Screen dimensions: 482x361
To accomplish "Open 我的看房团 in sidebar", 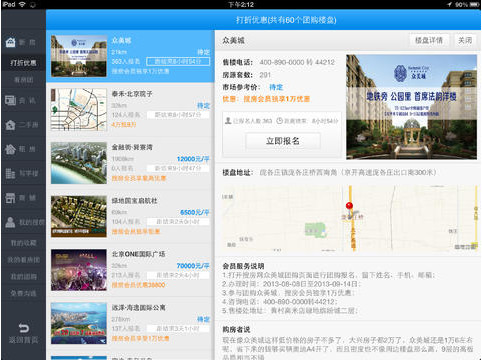I will (x=23, y=260).
